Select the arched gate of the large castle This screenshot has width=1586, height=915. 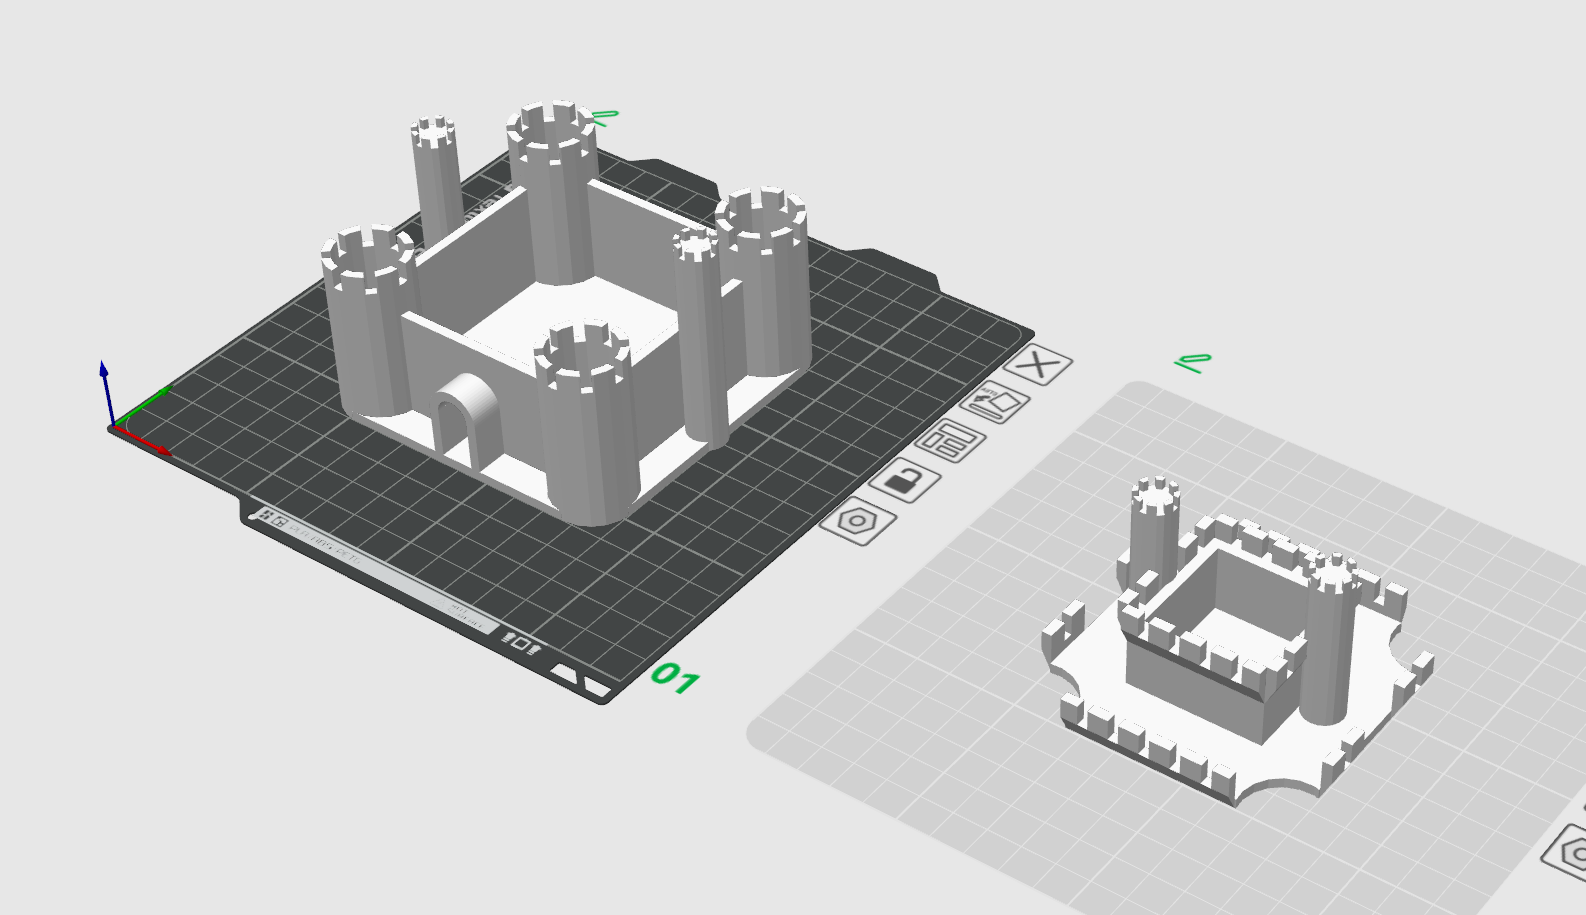point(466,420)
